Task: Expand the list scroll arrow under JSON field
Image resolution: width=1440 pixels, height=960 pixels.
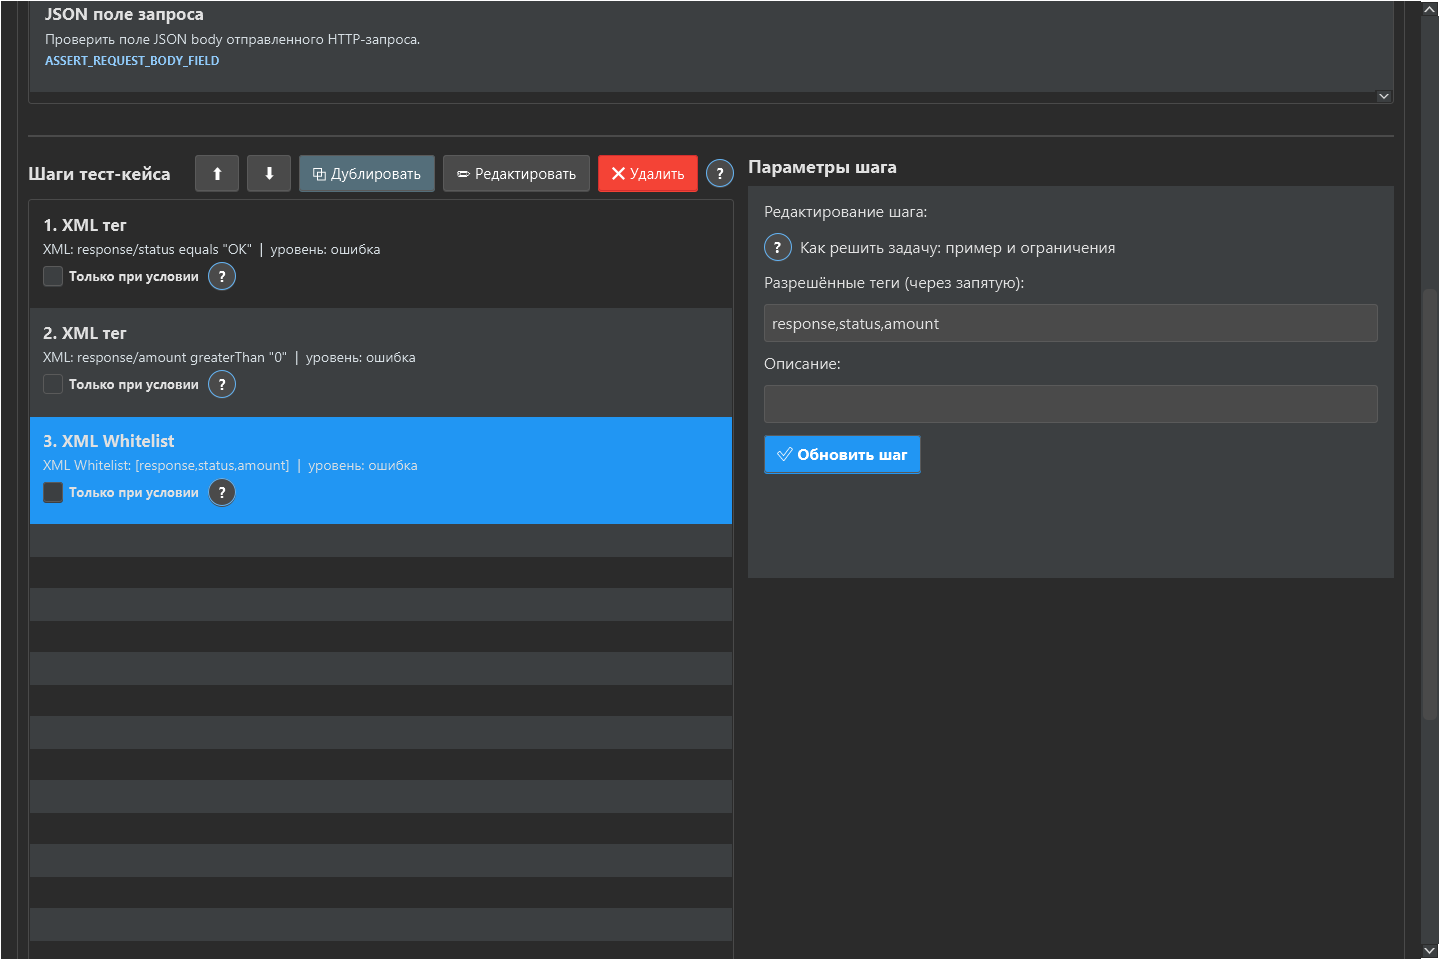Action: coord(1384,97)
